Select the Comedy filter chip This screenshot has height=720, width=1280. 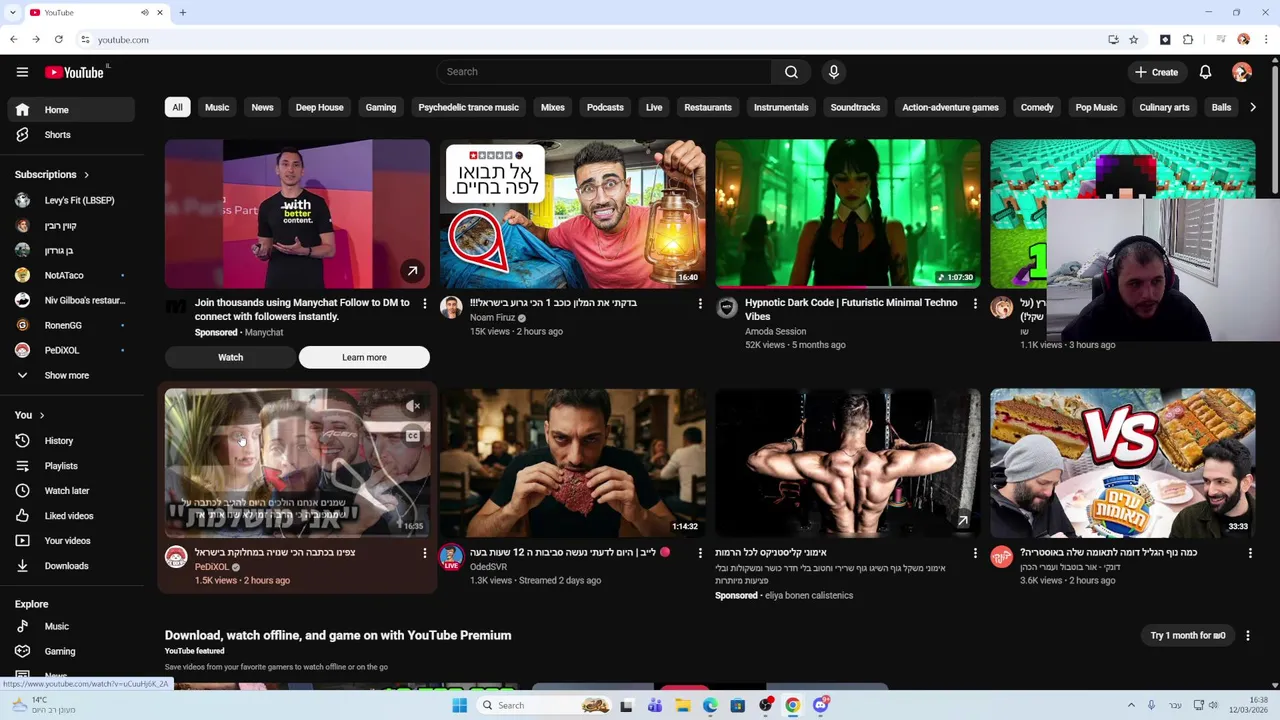(1037, 107)
